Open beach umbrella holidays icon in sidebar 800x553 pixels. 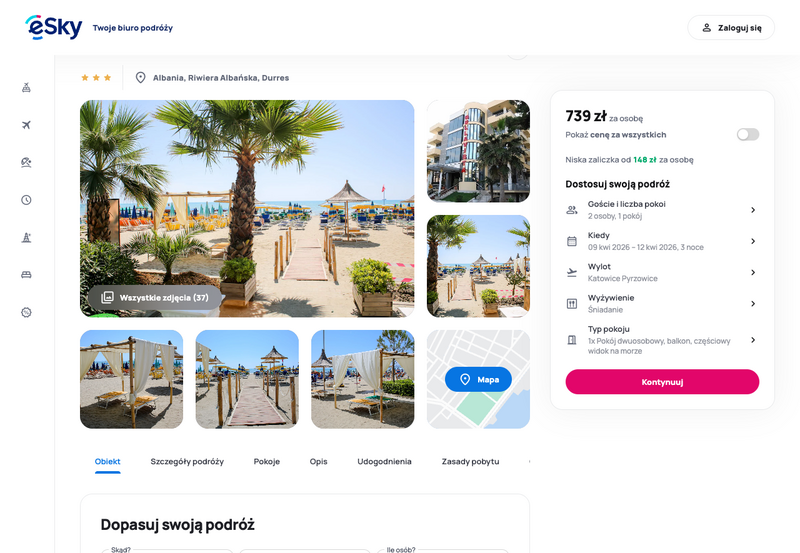point(27,162)
